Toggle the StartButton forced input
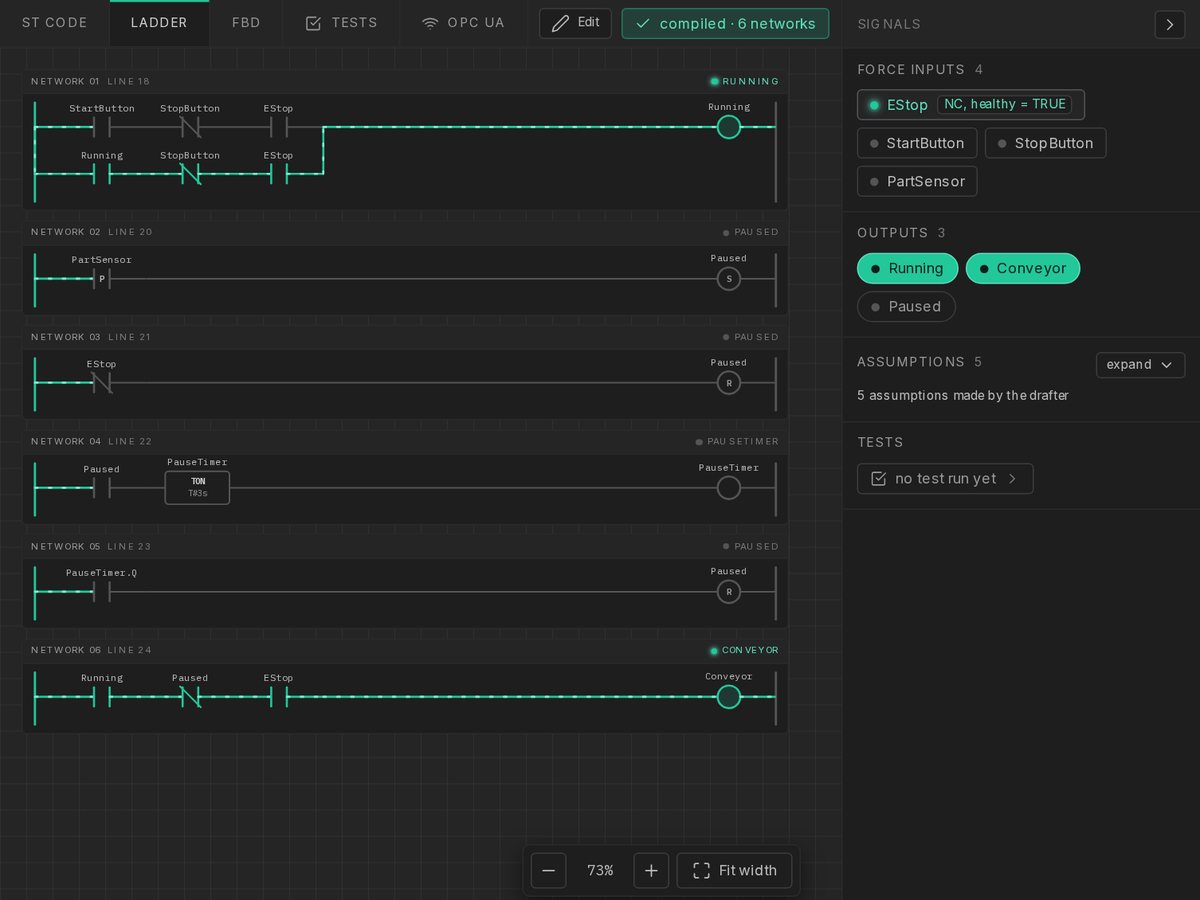 [917, 143]
